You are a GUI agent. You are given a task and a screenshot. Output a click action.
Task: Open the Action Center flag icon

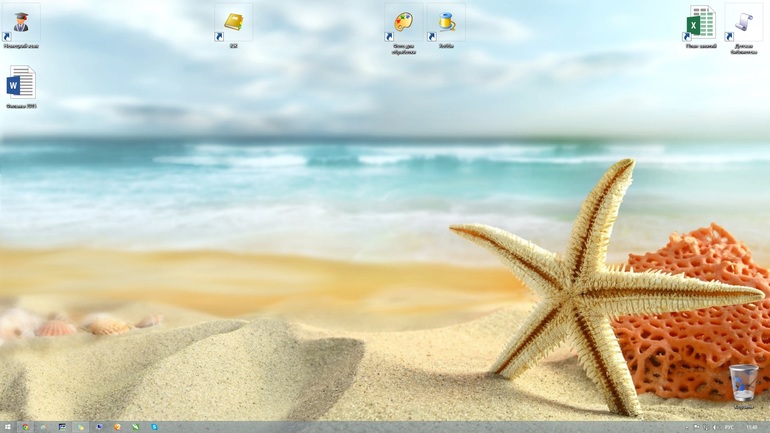(x=696, y=427)
